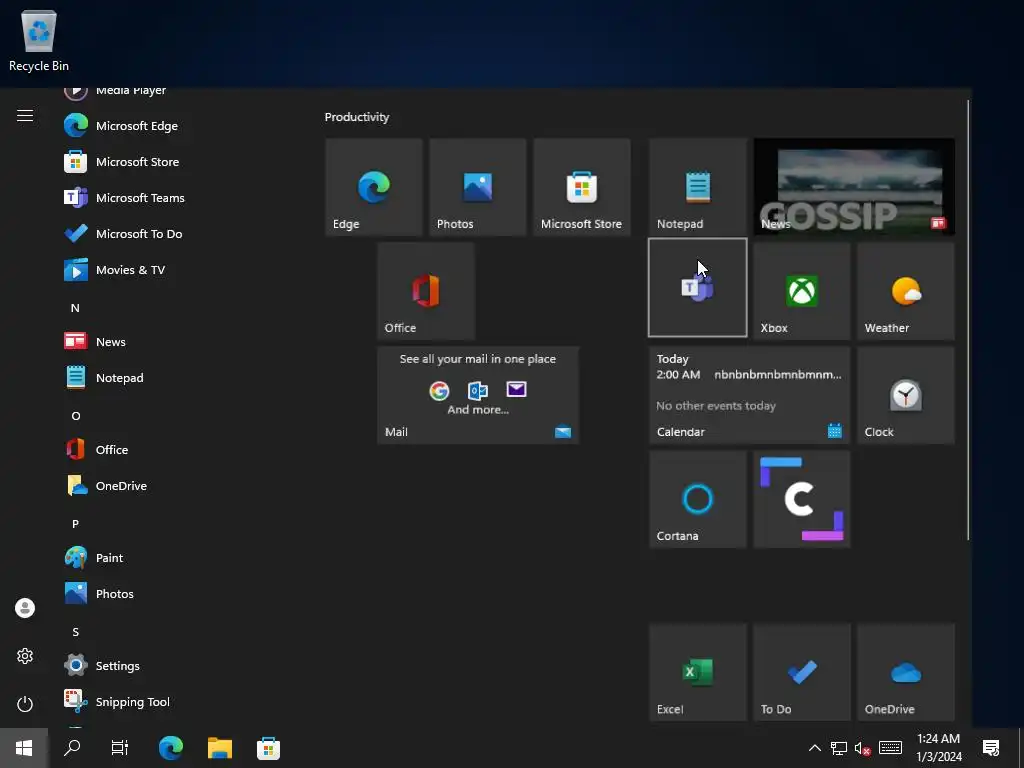This screenshot has height=768, width=1024.
Task: Open the Action Center notifications
Action: [x=991, y=748]
